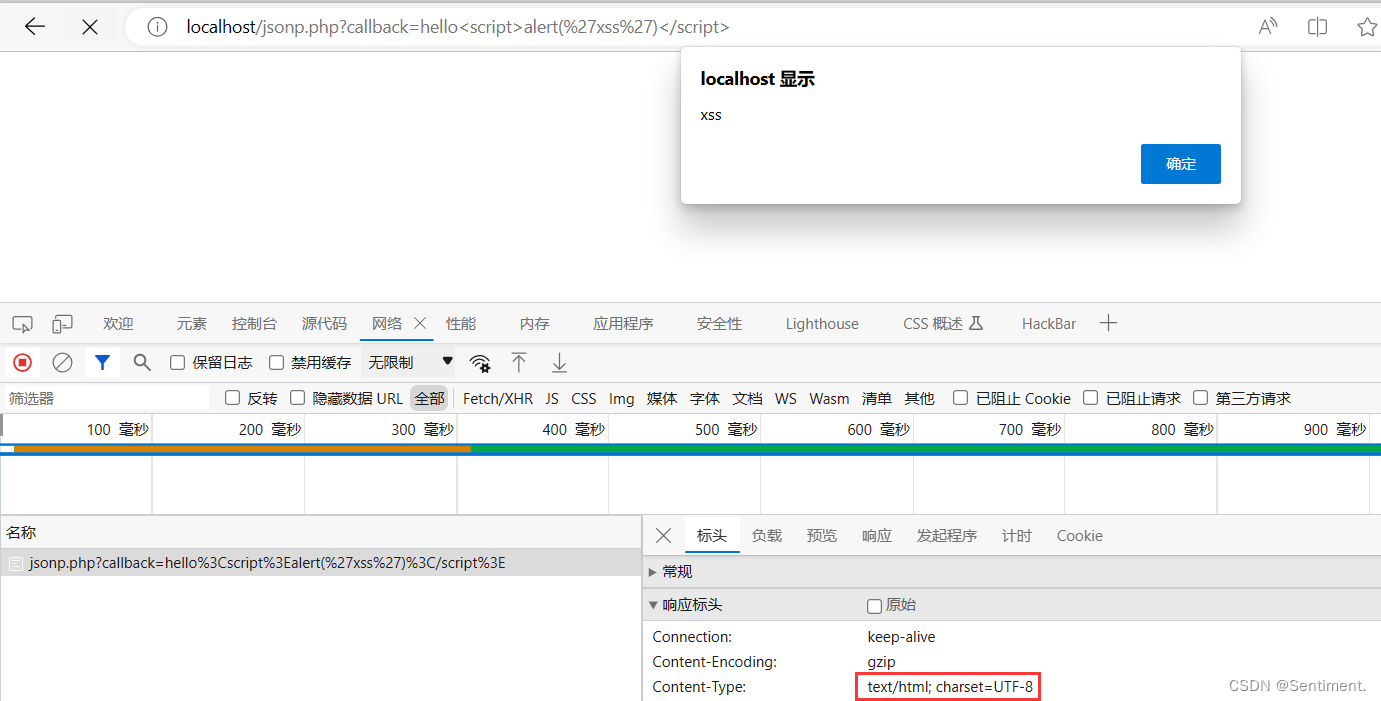Activate the inspect element picker icon

coord(22,324)
